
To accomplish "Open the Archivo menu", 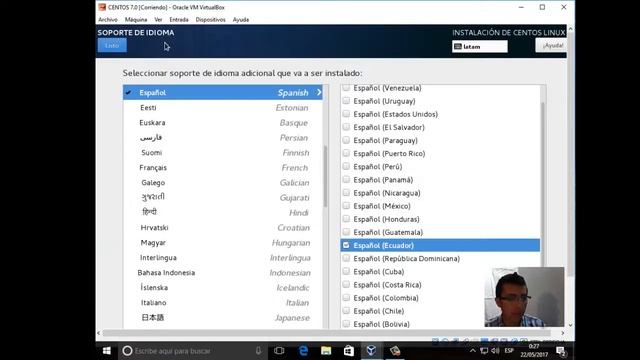I will click(108, 20).
